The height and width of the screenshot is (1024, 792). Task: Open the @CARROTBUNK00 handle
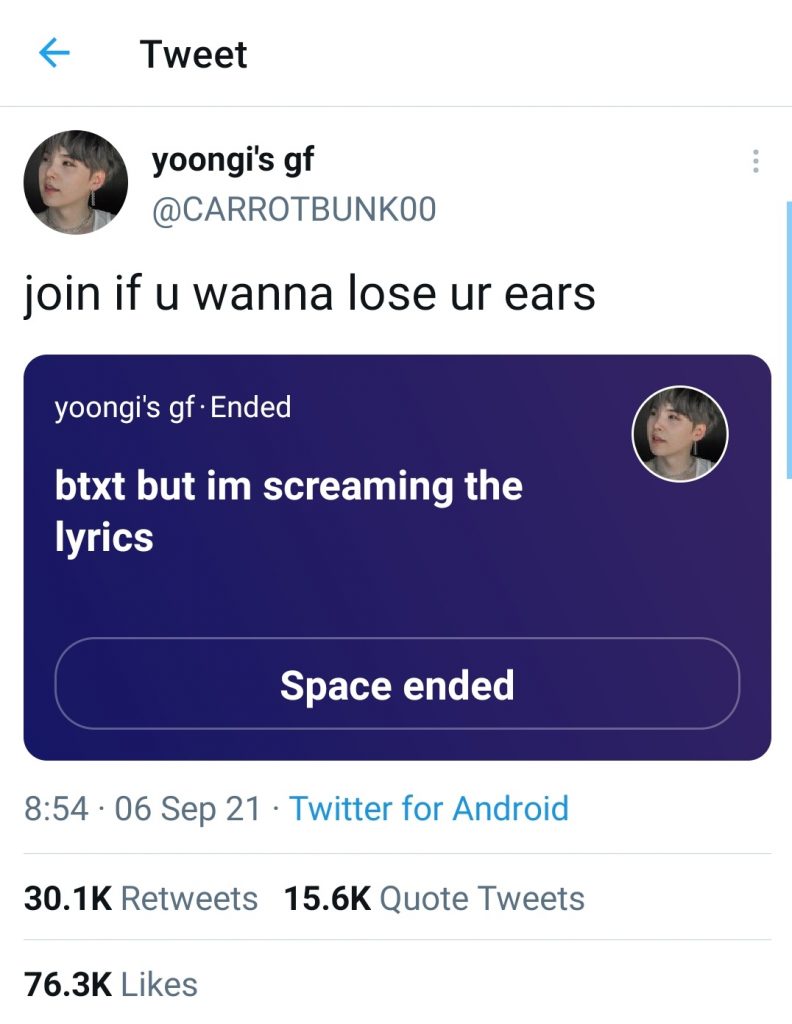tap(294, 210)
